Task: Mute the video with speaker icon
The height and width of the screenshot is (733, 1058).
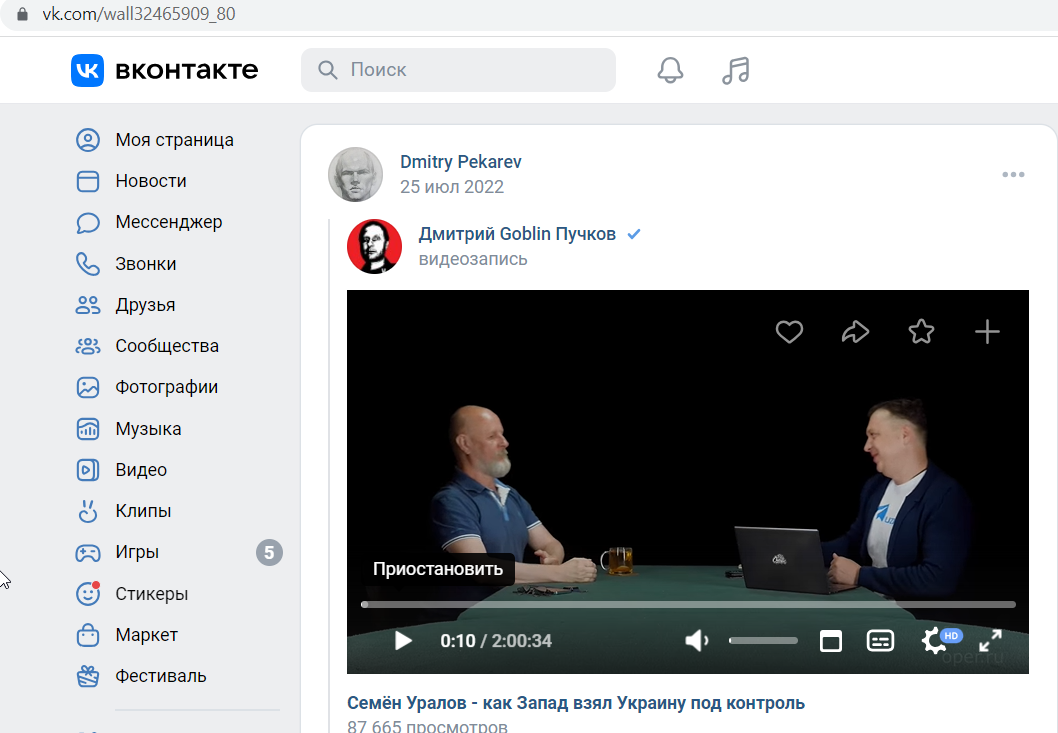Action: tap(697, 641)
